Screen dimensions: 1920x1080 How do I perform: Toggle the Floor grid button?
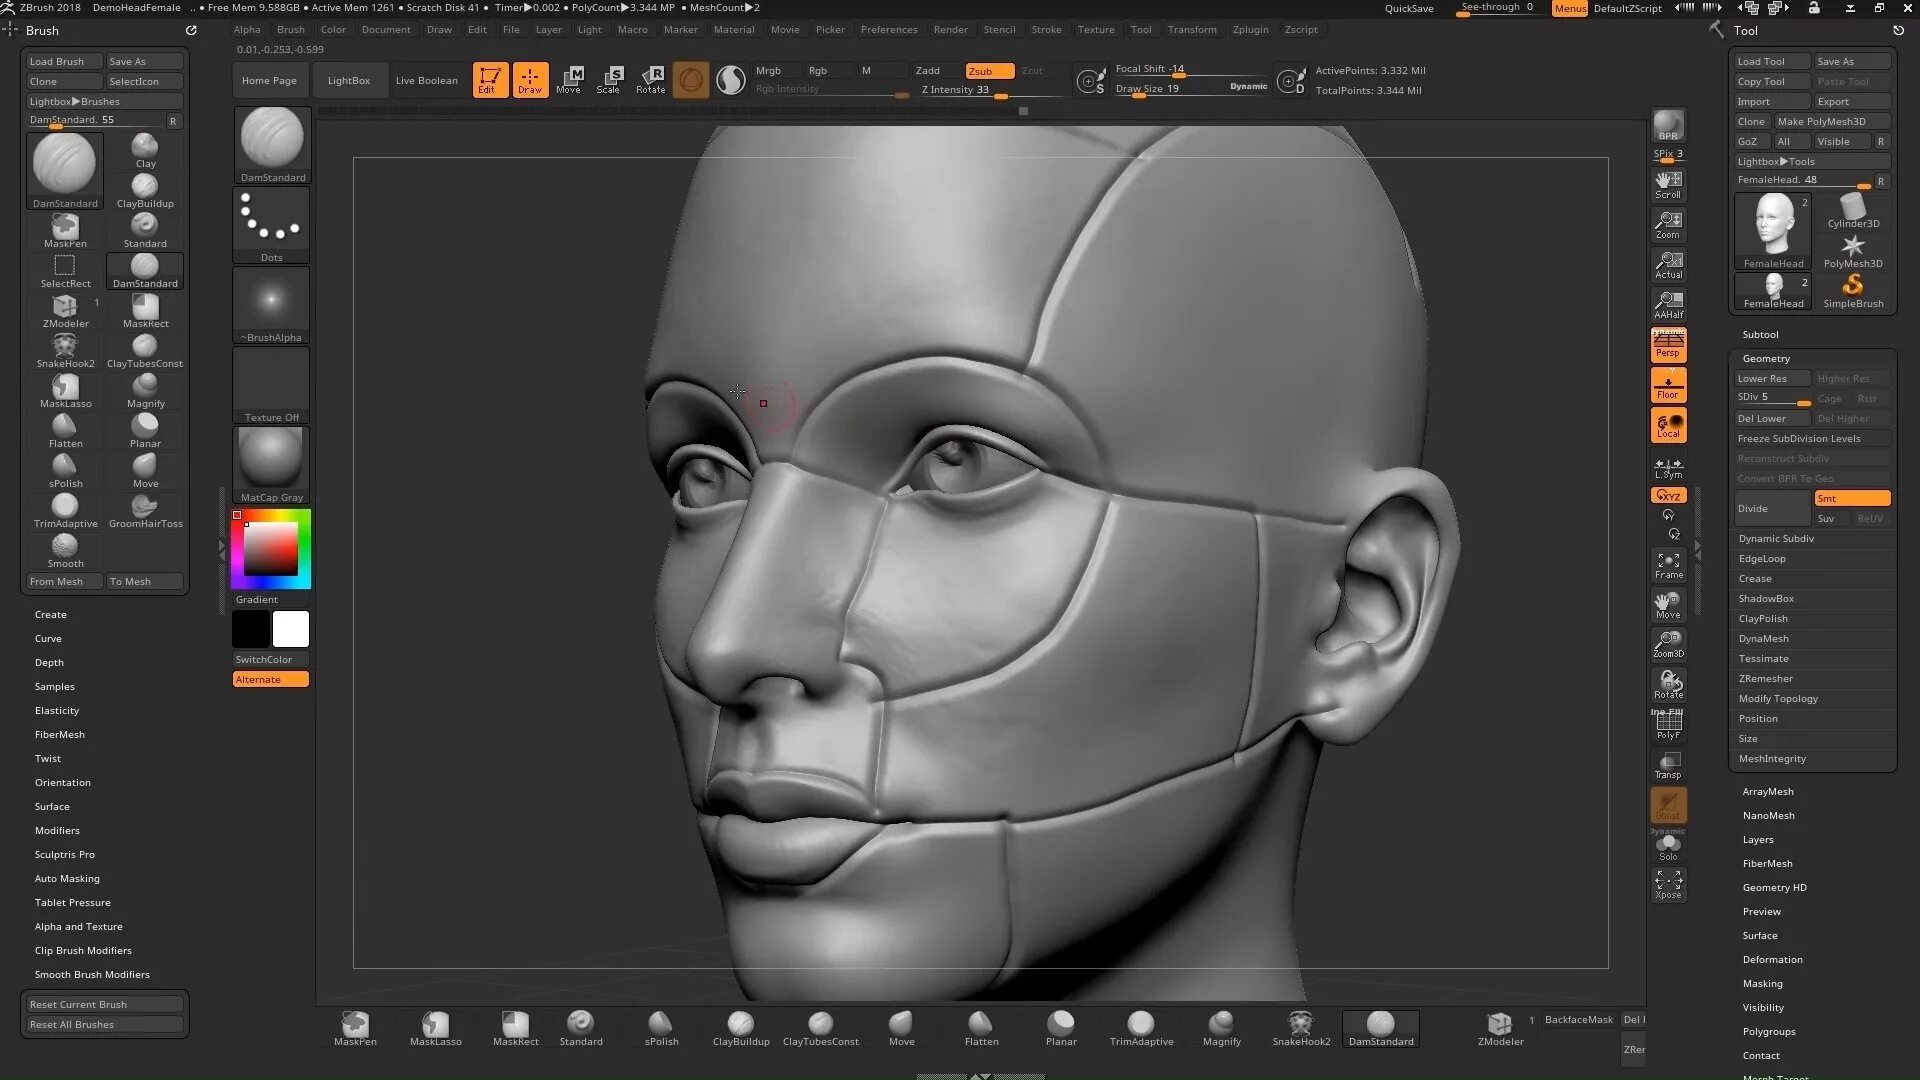pos(1668,385)
